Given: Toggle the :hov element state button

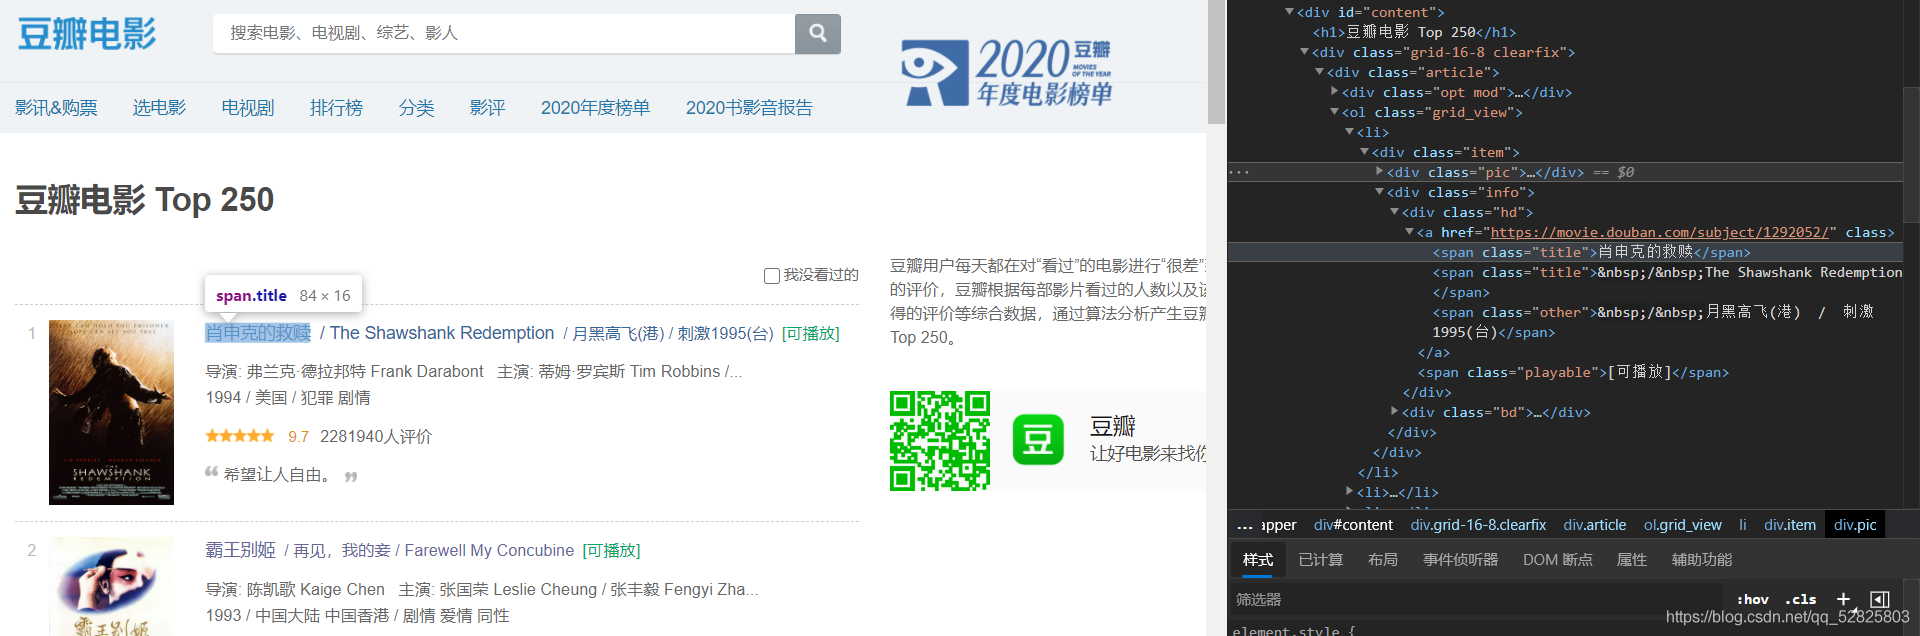Looking at the screenshot, I should (x=1753, y=599).
